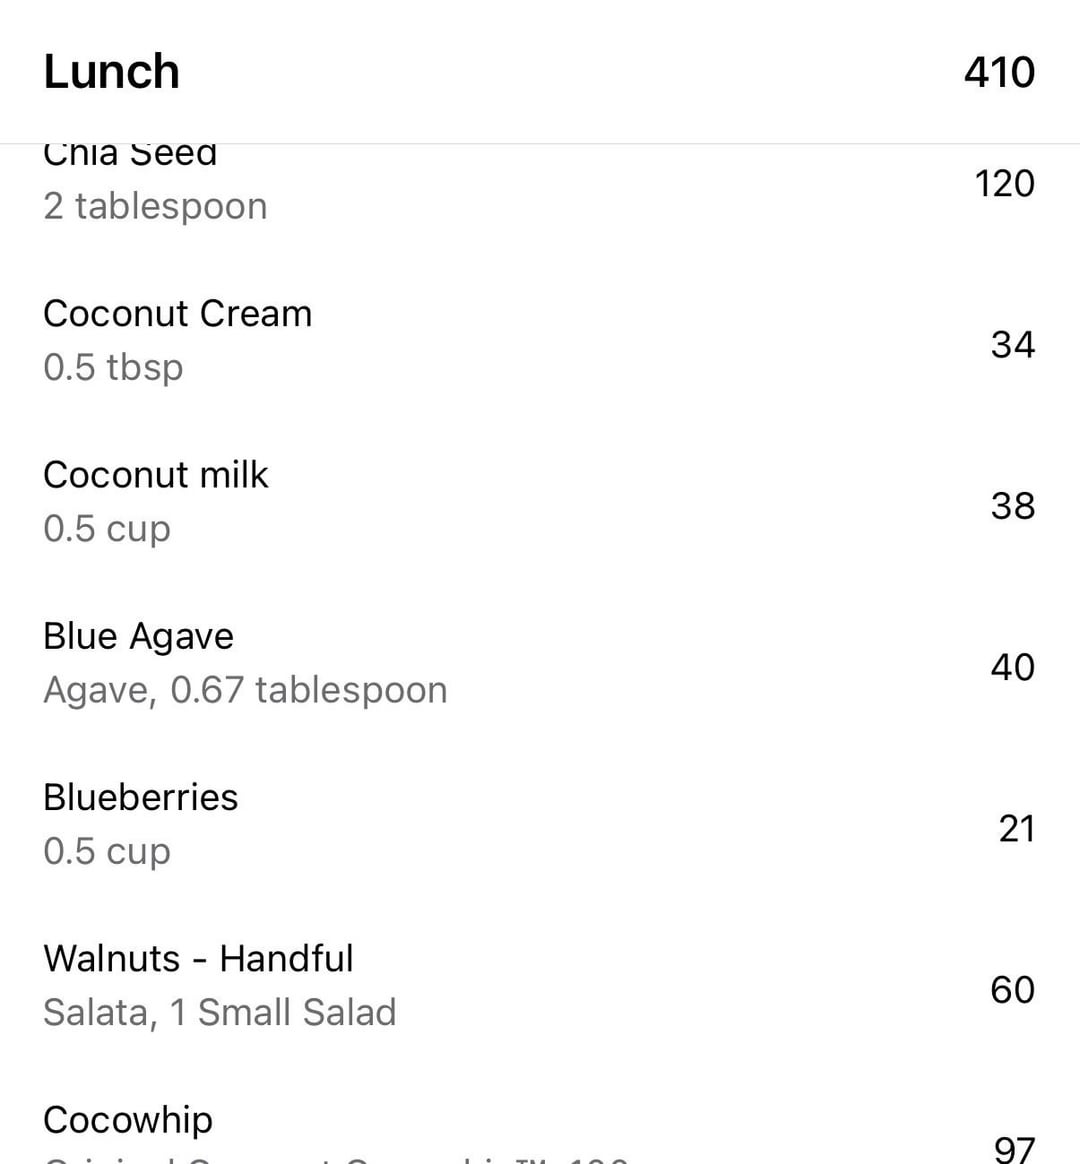Tap 'Salata, 1 Small Salad' serving description
The image size is (1080, 1164).
[220, 1013]
